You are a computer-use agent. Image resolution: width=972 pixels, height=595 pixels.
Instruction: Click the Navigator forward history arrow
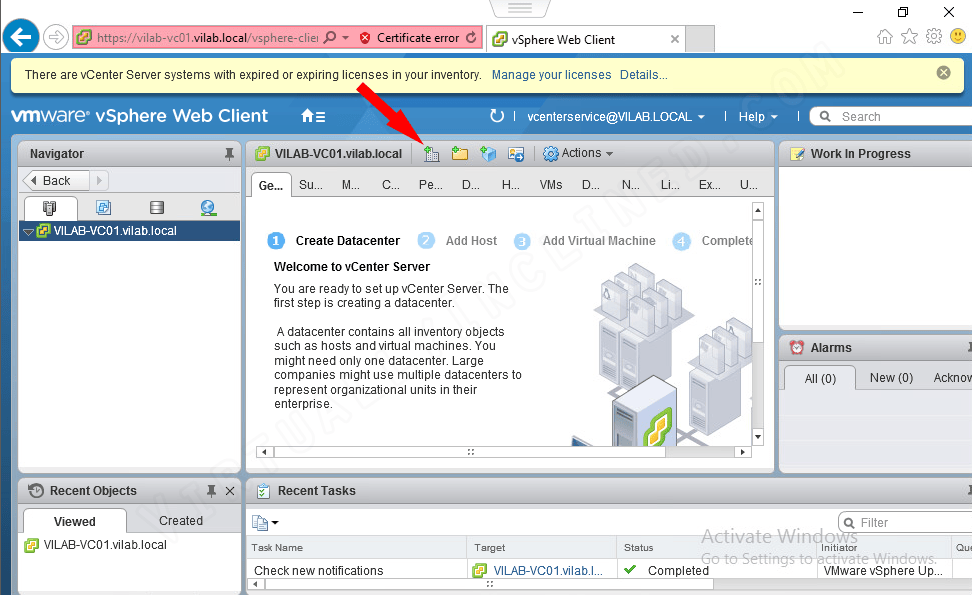coord(99,180)
